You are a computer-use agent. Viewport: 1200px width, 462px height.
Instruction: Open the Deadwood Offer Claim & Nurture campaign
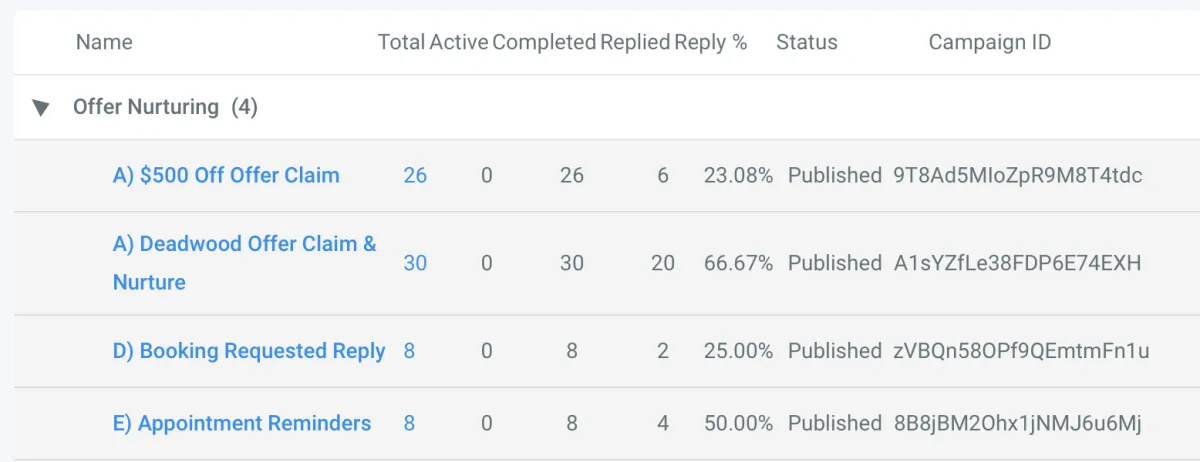pyautogui.click(x=244, y=244)
